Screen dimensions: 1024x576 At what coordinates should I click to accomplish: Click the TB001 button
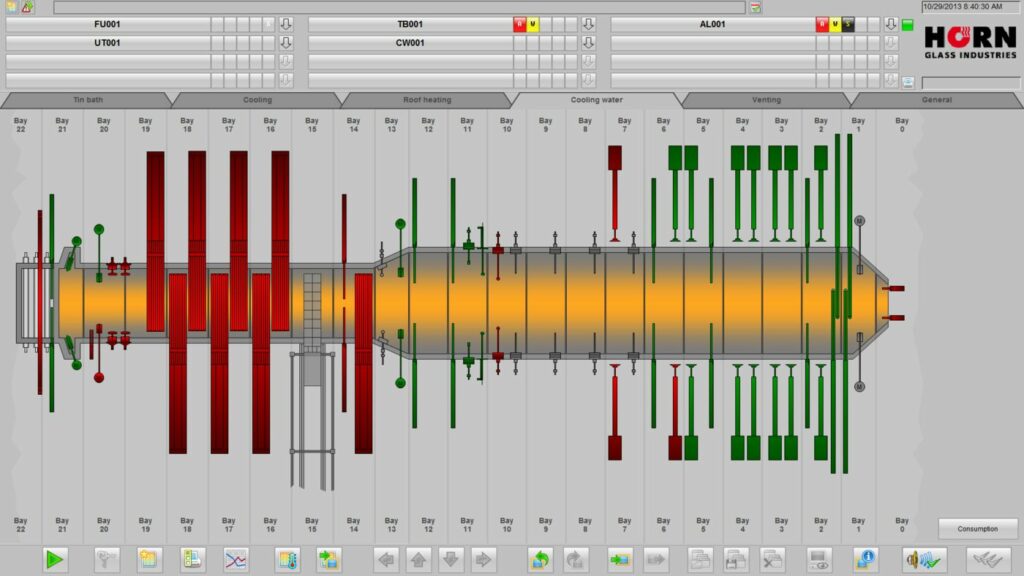click(410, 24)
